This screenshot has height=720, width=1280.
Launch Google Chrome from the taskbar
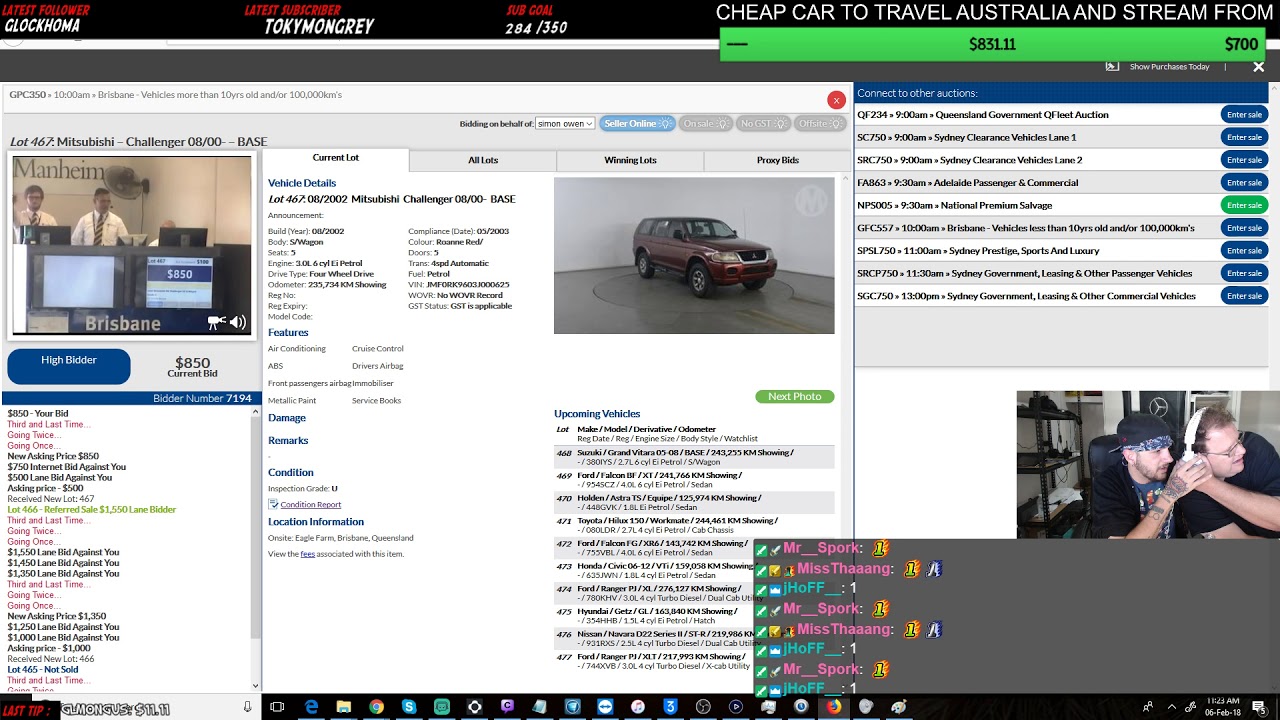pyautogui.click(x=376, y=707)
